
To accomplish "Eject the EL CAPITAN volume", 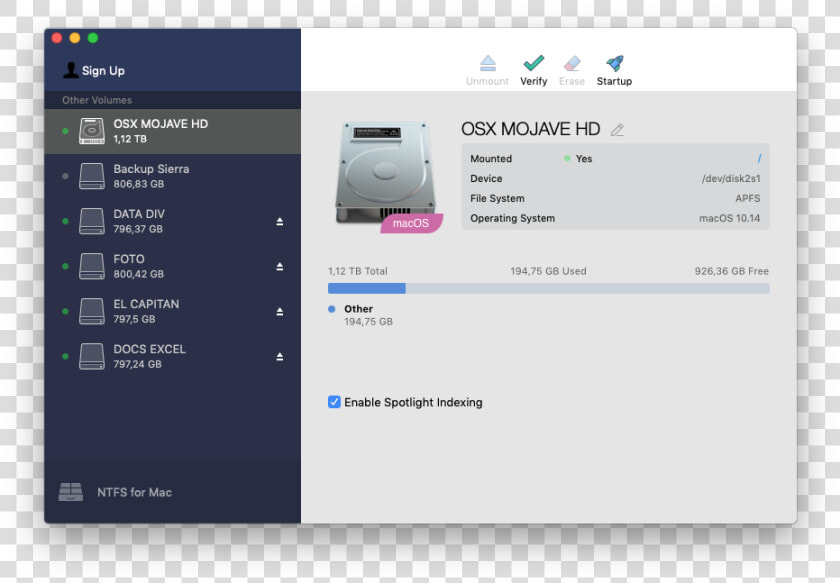I will click(x=280, y=311).
